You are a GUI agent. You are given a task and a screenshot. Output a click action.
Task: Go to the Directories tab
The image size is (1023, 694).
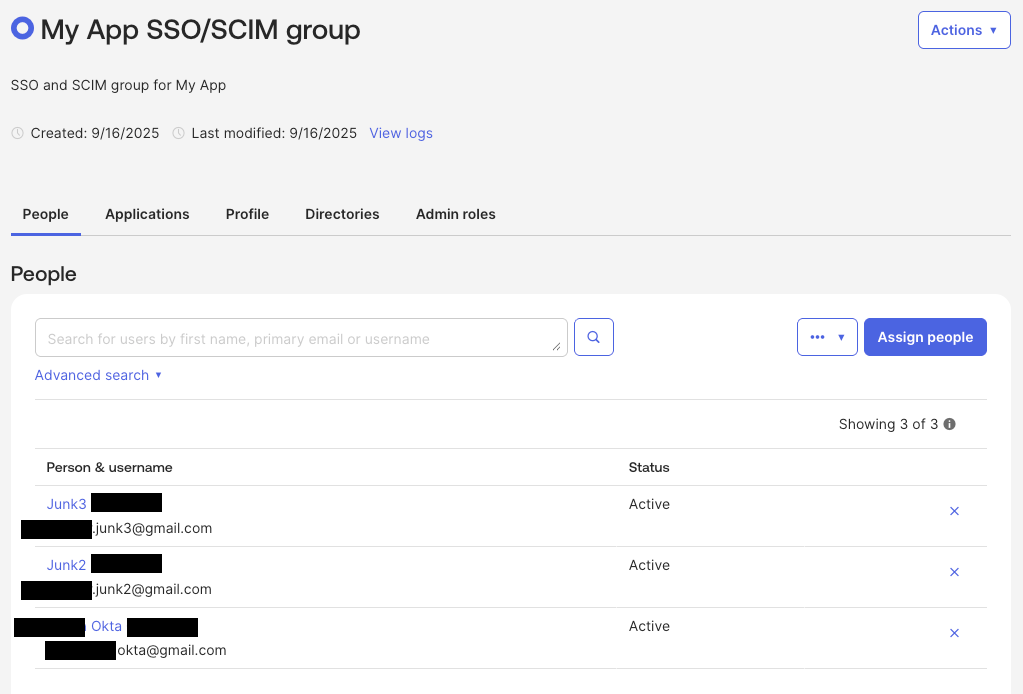(x=342, y=214)
